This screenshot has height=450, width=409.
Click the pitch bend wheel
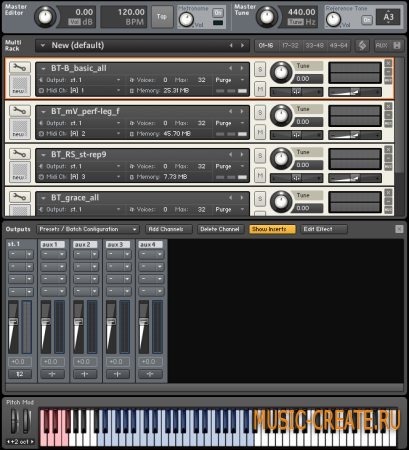(14, 421)
